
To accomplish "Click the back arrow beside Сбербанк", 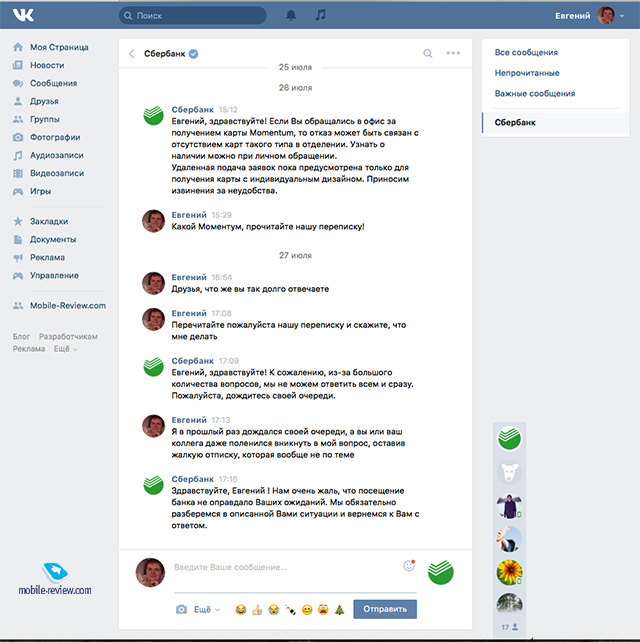I will 131,54.
